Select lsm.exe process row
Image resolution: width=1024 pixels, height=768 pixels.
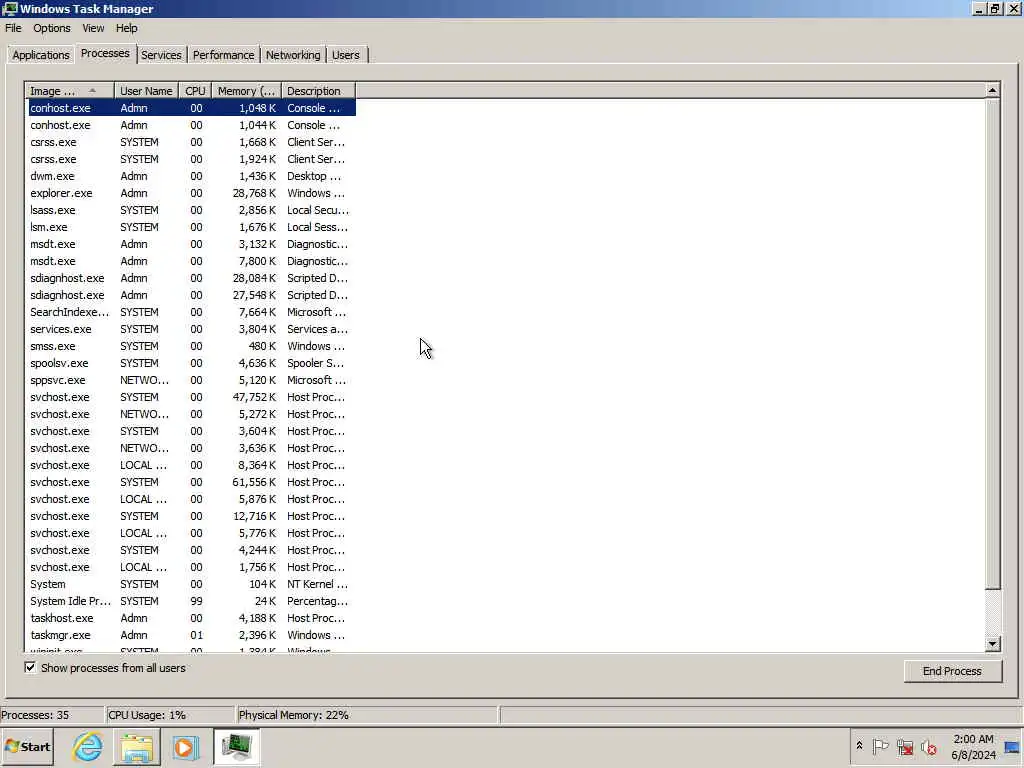(x=191, y=227)
